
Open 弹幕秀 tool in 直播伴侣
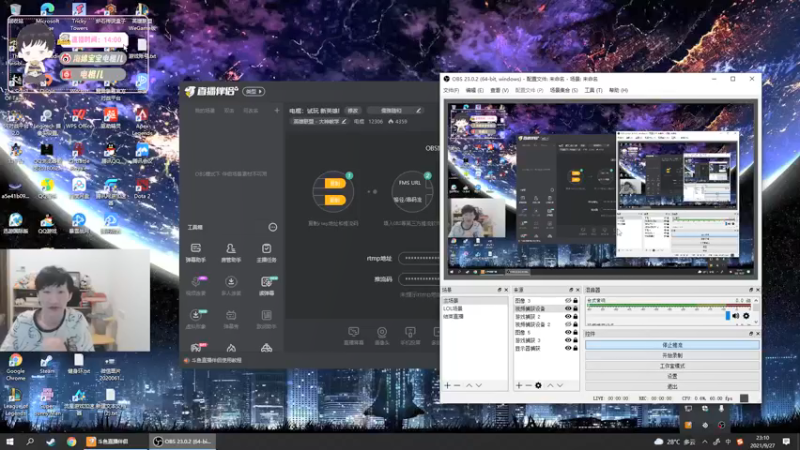tap(231, 319)
